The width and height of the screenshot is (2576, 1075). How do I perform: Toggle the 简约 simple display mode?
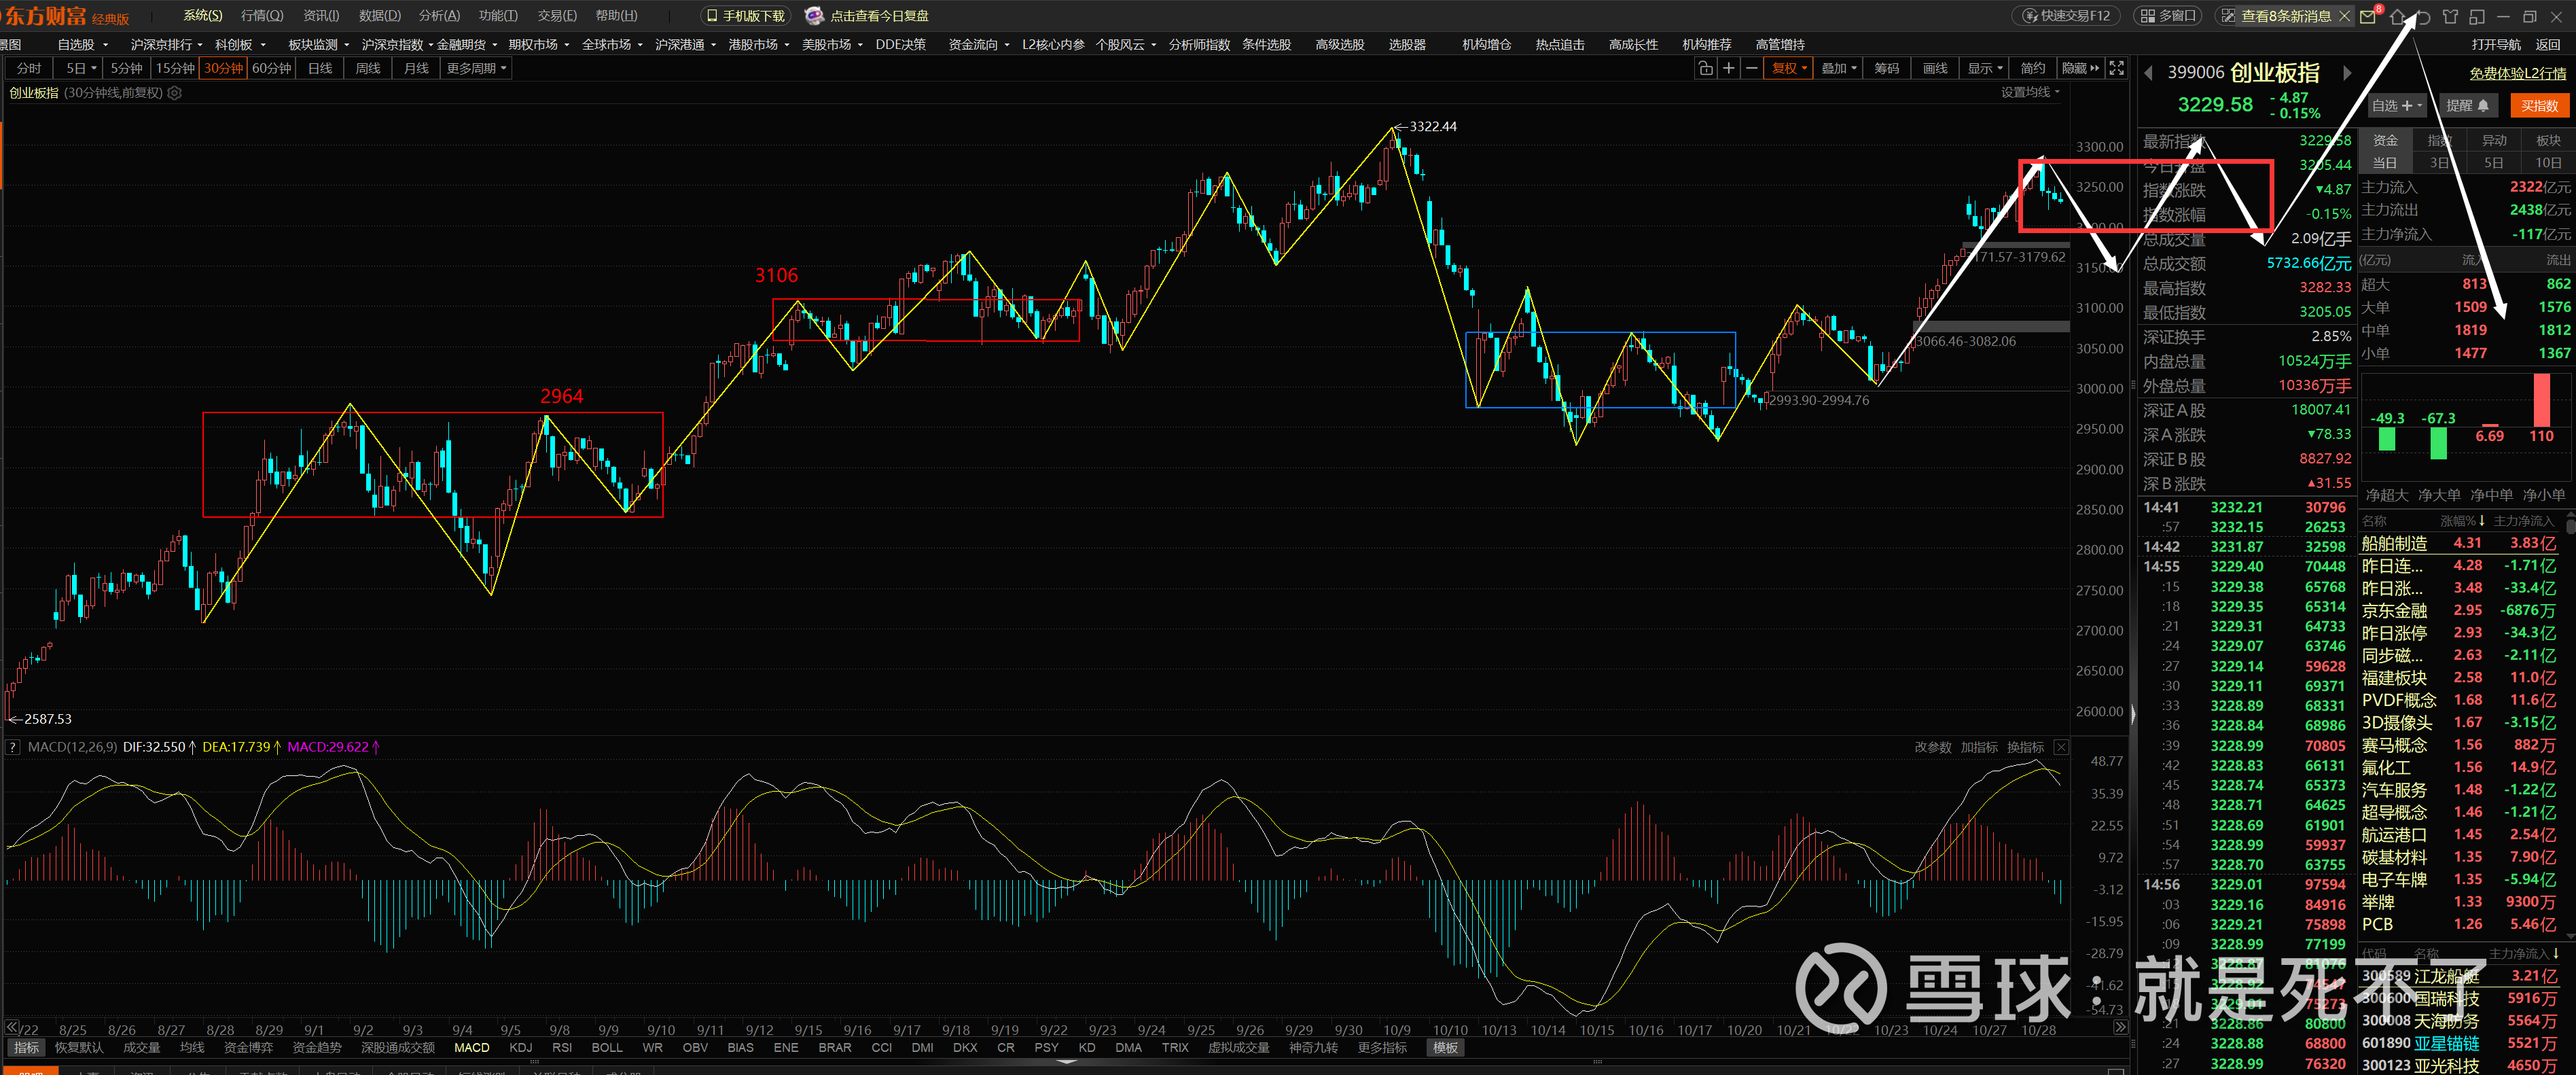tap(2032, 68)
